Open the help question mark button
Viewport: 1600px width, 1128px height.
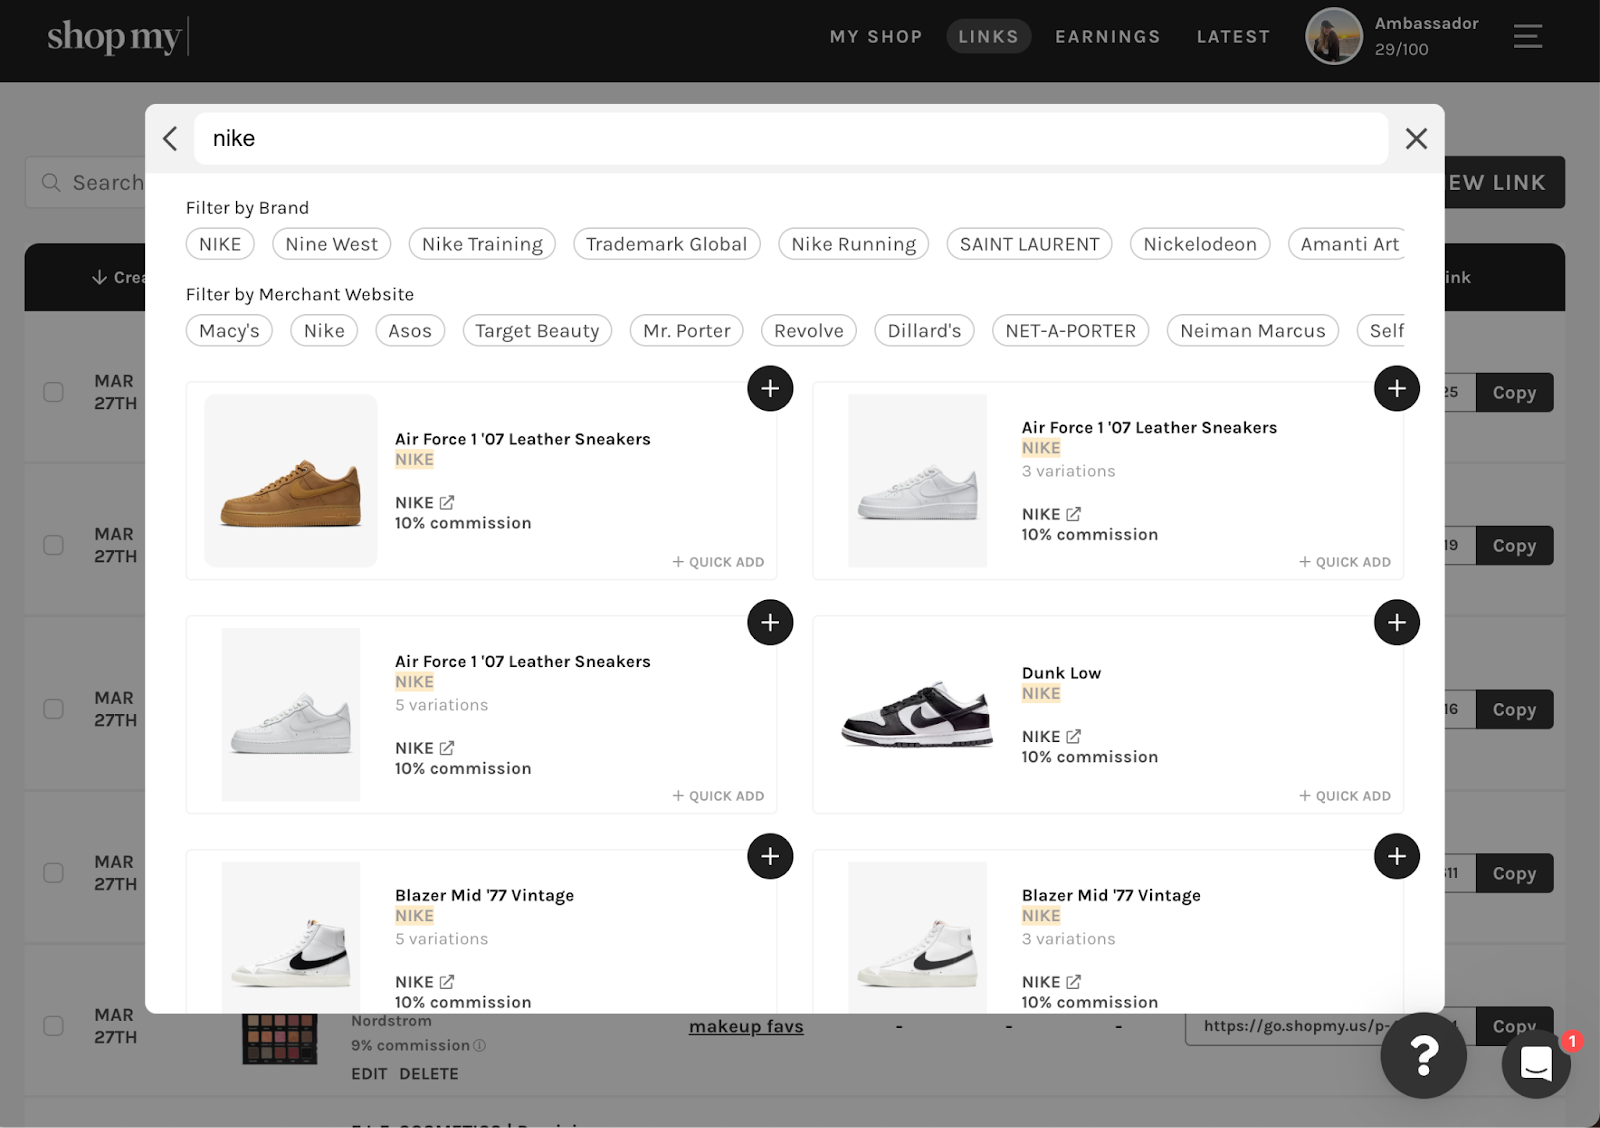(x=1423, y=1055)
